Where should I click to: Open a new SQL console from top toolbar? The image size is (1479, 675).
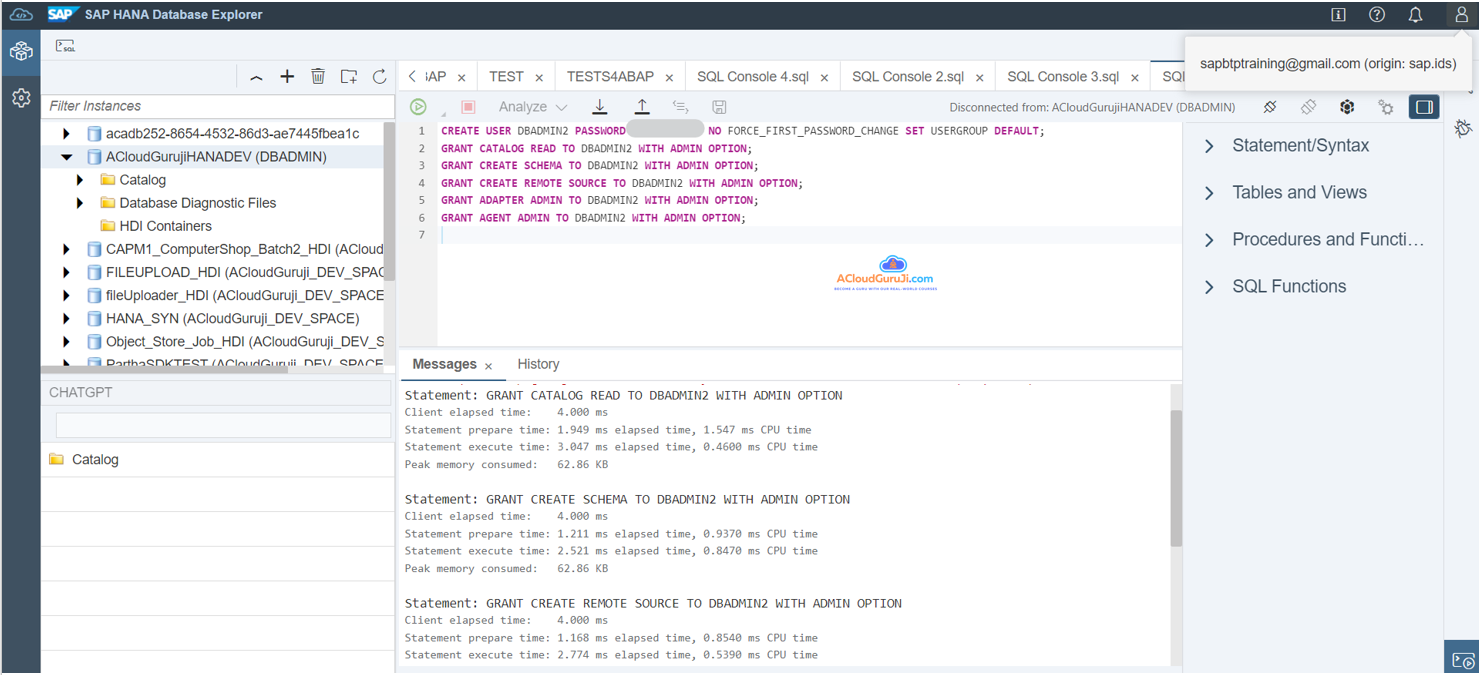click(65, 46)
